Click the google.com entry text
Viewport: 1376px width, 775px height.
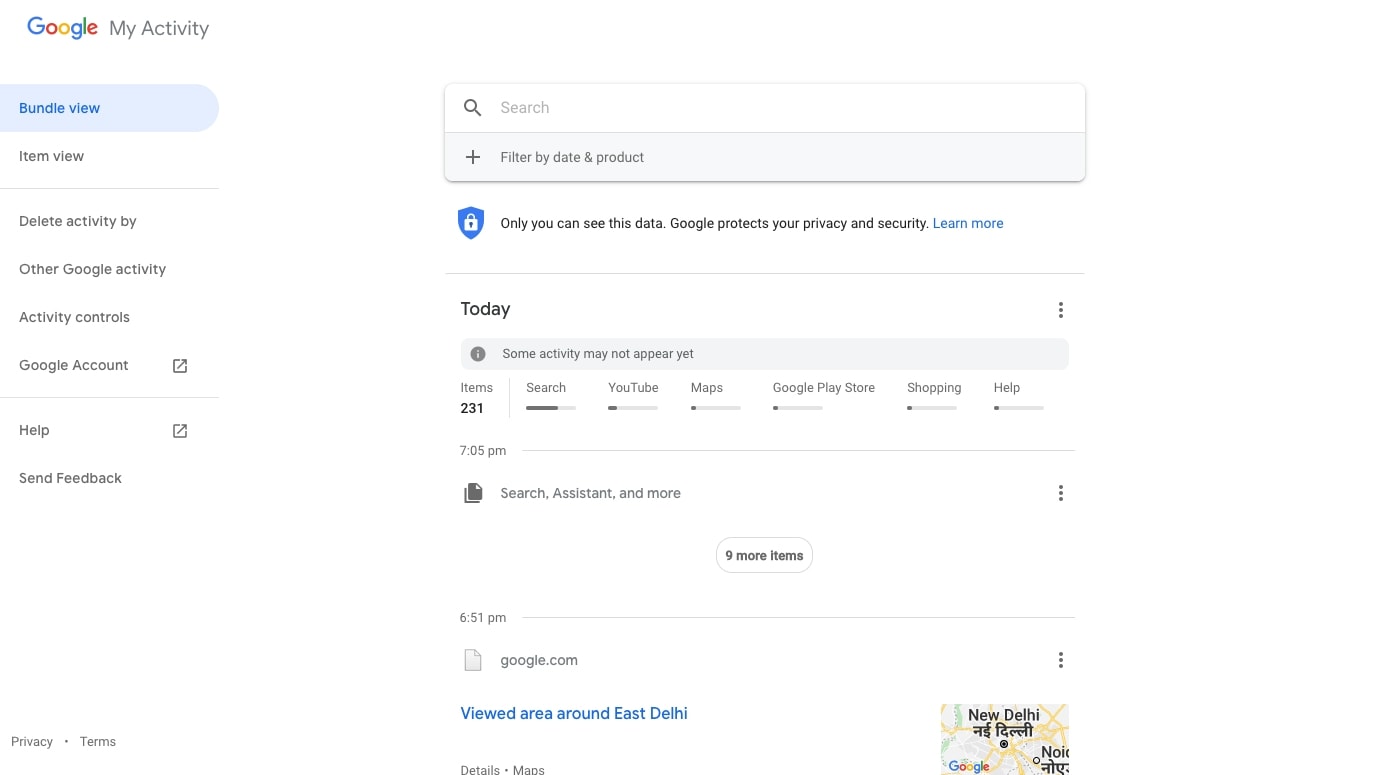pyautogui.click(x=539, y=660)
